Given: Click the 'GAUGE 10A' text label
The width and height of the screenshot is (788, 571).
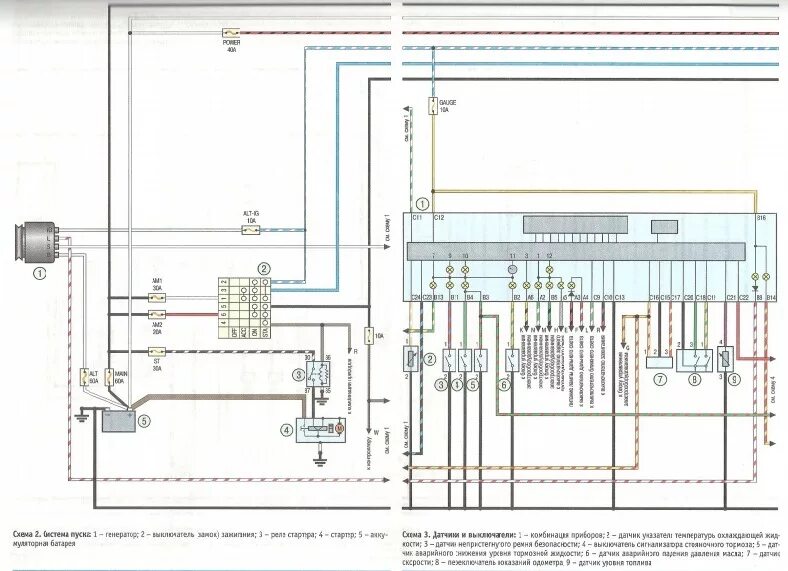Looking at the screenshot, I should (x=447, y=106).
